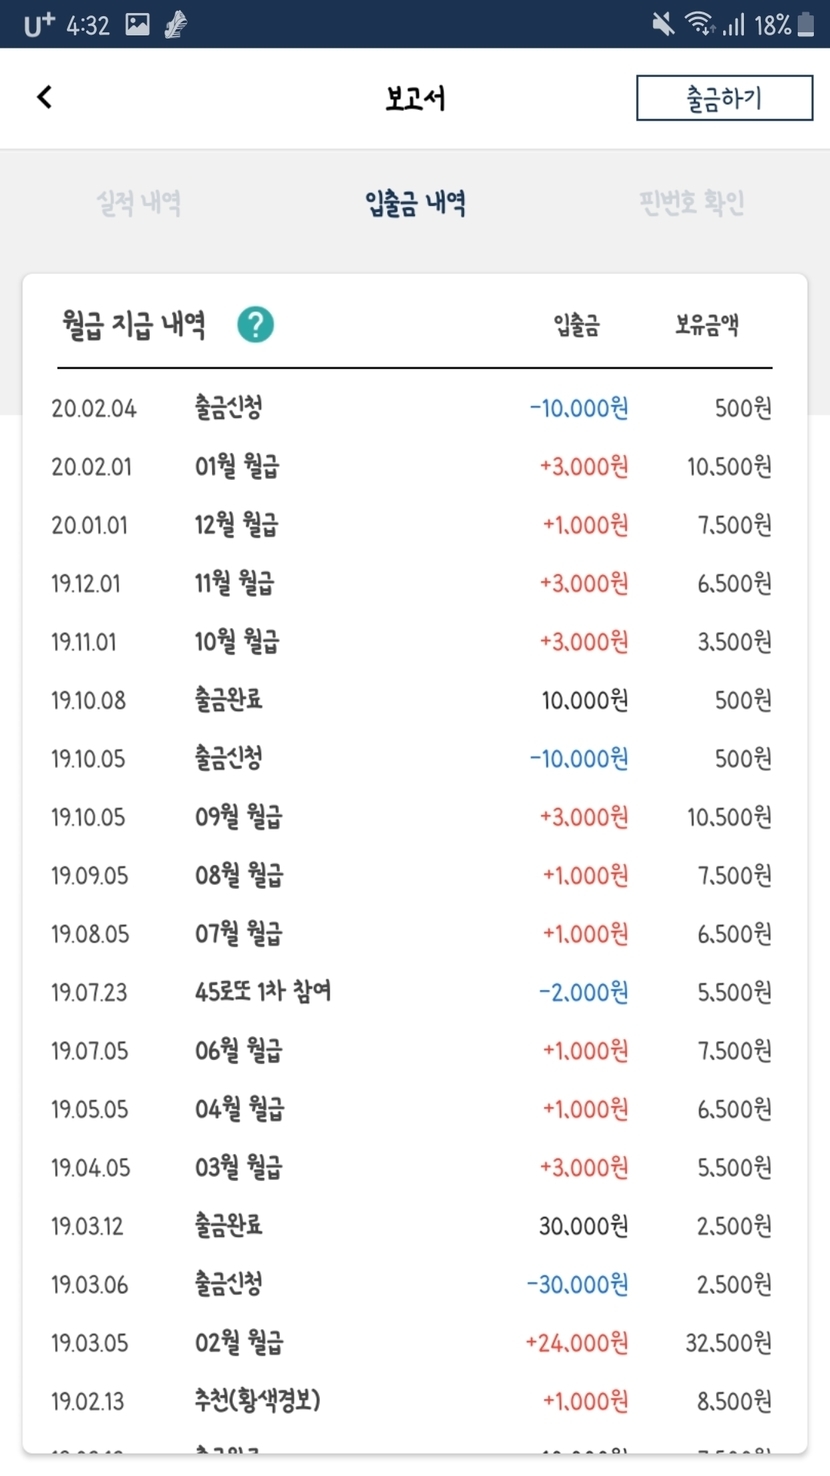Select the 입출금 내역 tab

pyautogui.click(x=415, y=203)
